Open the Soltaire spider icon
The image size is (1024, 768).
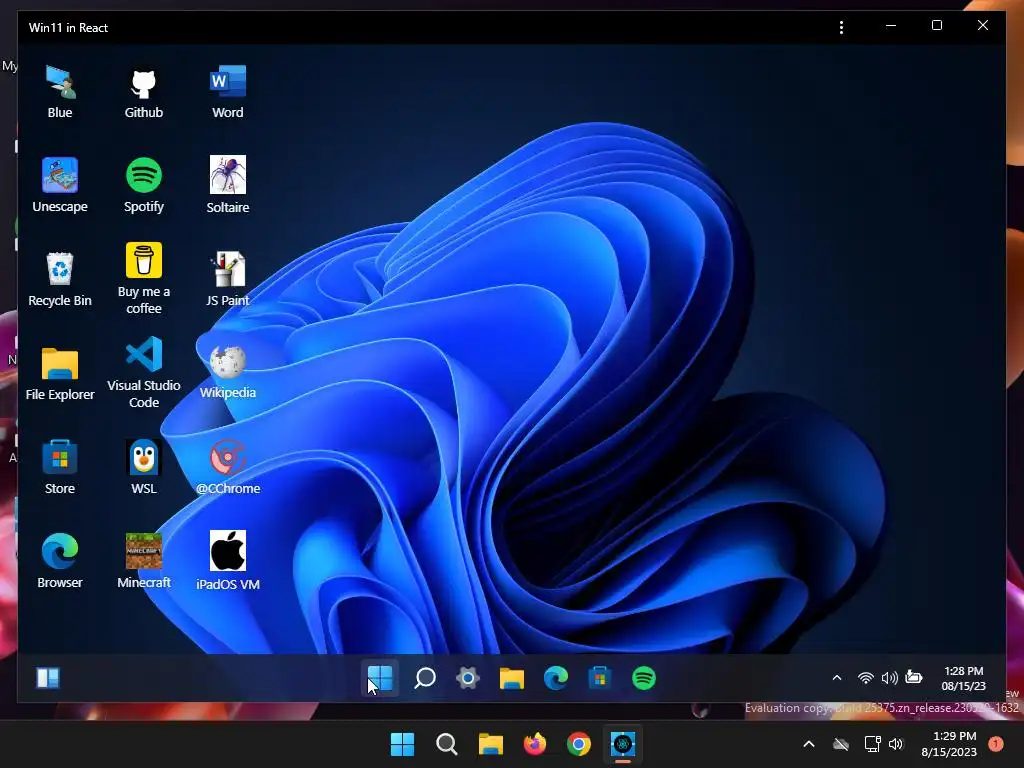[228, 185]
